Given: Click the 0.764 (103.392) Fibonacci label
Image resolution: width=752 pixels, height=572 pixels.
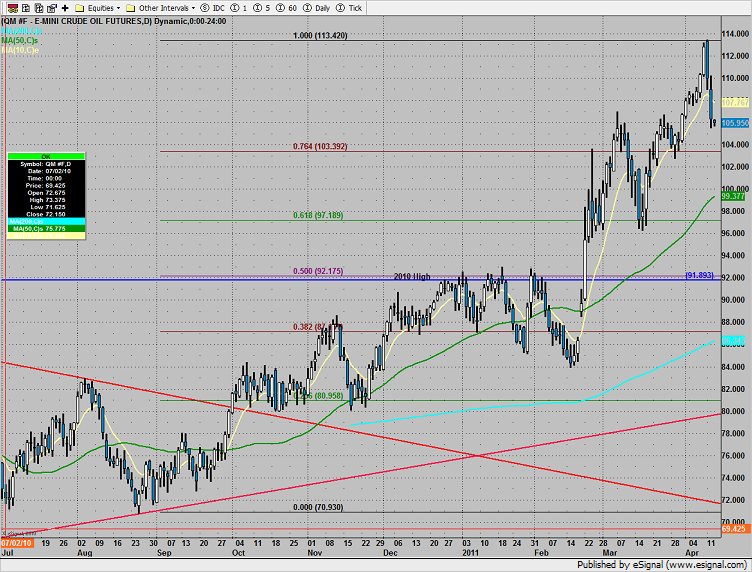Looking at the screenshot, I should [x=320, y=146].
